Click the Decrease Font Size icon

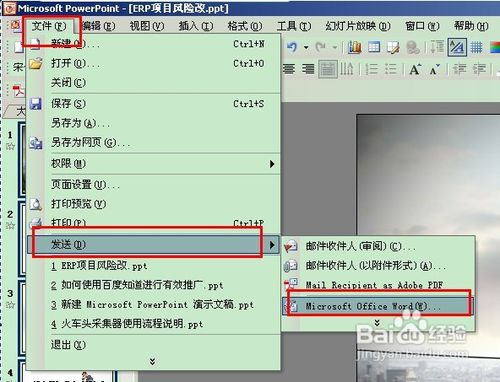point(434,69)
